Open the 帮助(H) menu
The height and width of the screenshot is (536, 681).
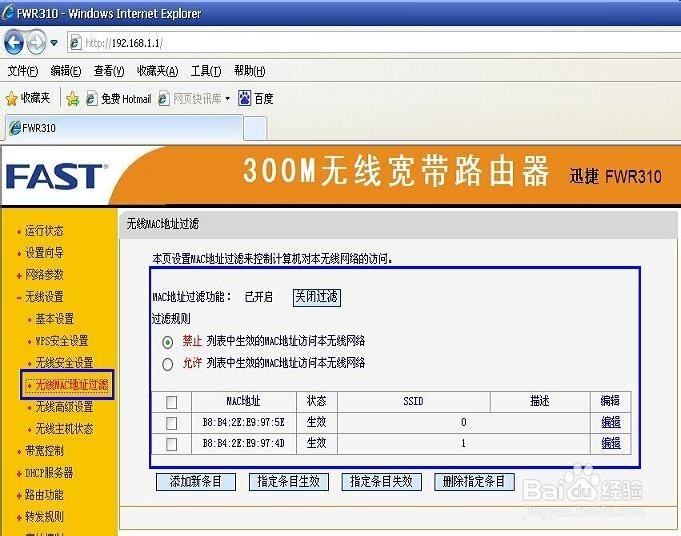(249, 71)
